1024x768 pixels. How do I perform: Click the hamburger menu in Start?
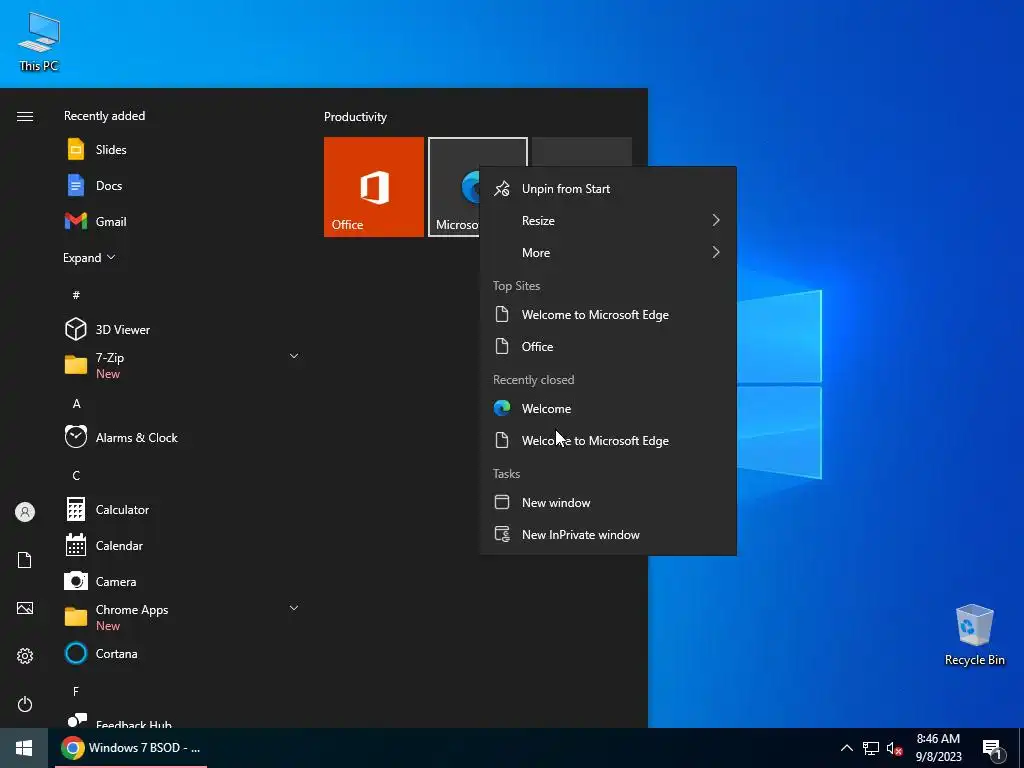25,116
